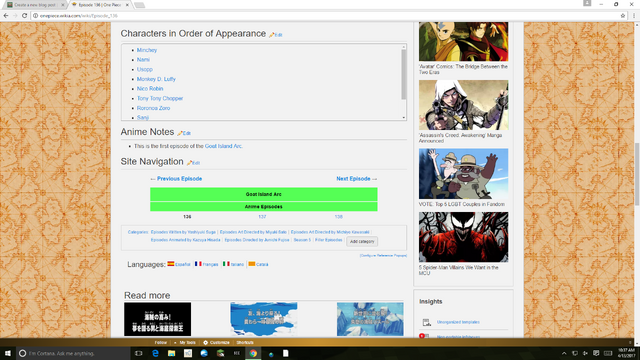640x360 pixels.
Task: Open the Chrome menu (three dots)
Action: [634, 16]
